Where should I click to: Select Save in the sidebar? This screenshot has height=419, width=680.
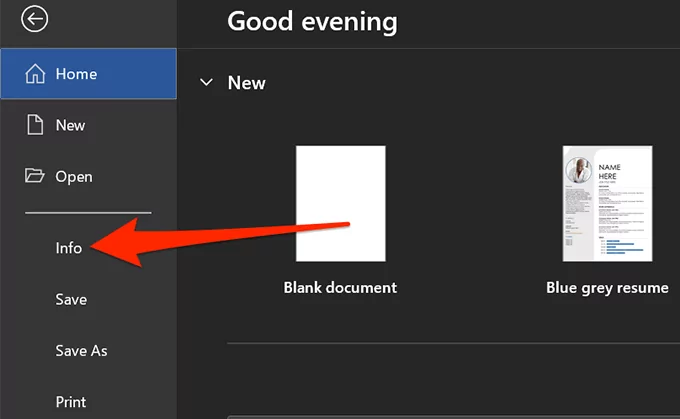point(71,299)
